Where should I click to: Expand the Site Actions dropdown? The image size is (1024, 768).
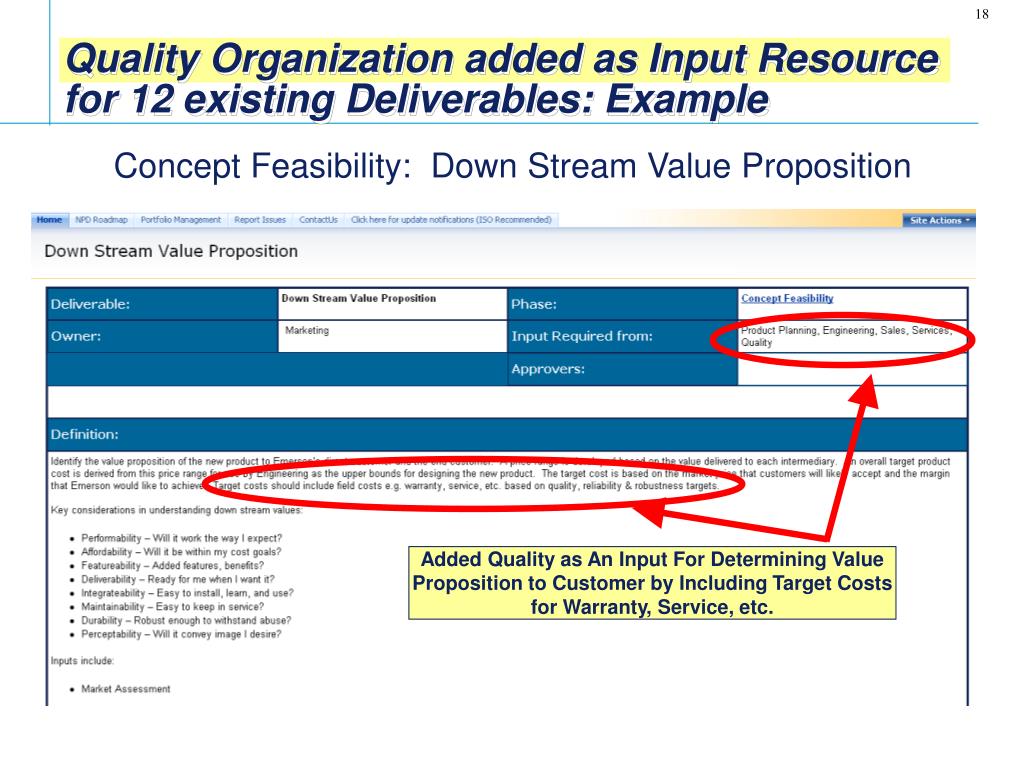point(939,221)
